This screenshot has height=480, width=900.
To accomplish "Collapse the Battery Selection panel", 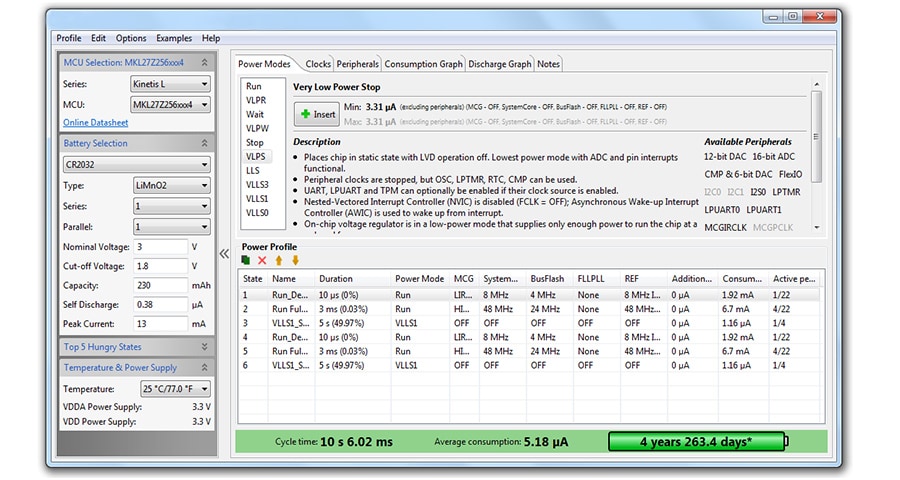I will tap(204, 144).
